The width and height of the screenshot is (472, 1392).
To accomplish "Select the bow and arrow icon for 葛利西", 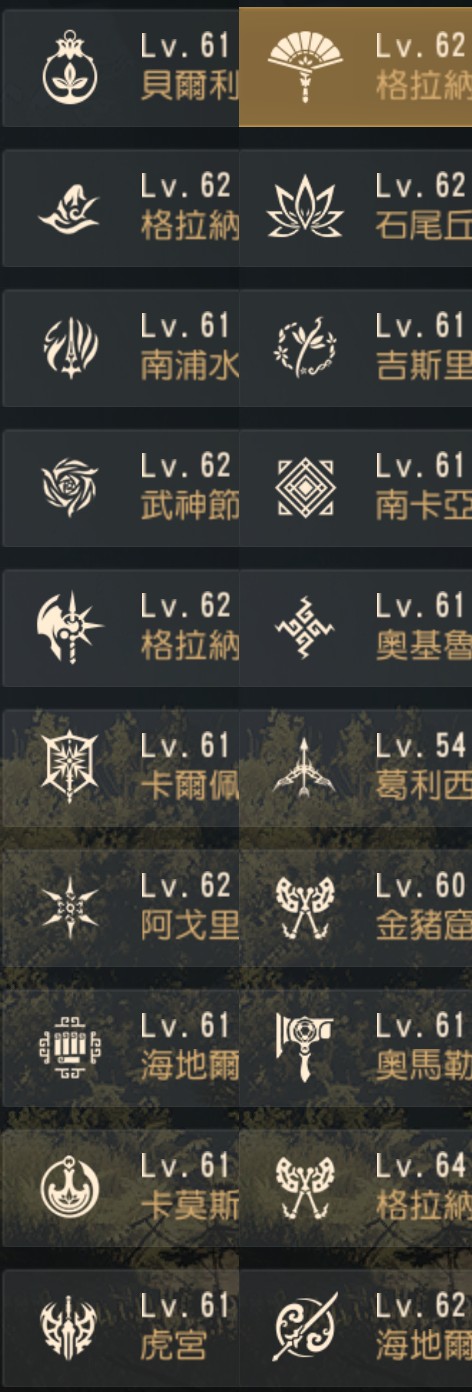I will 305,768.
